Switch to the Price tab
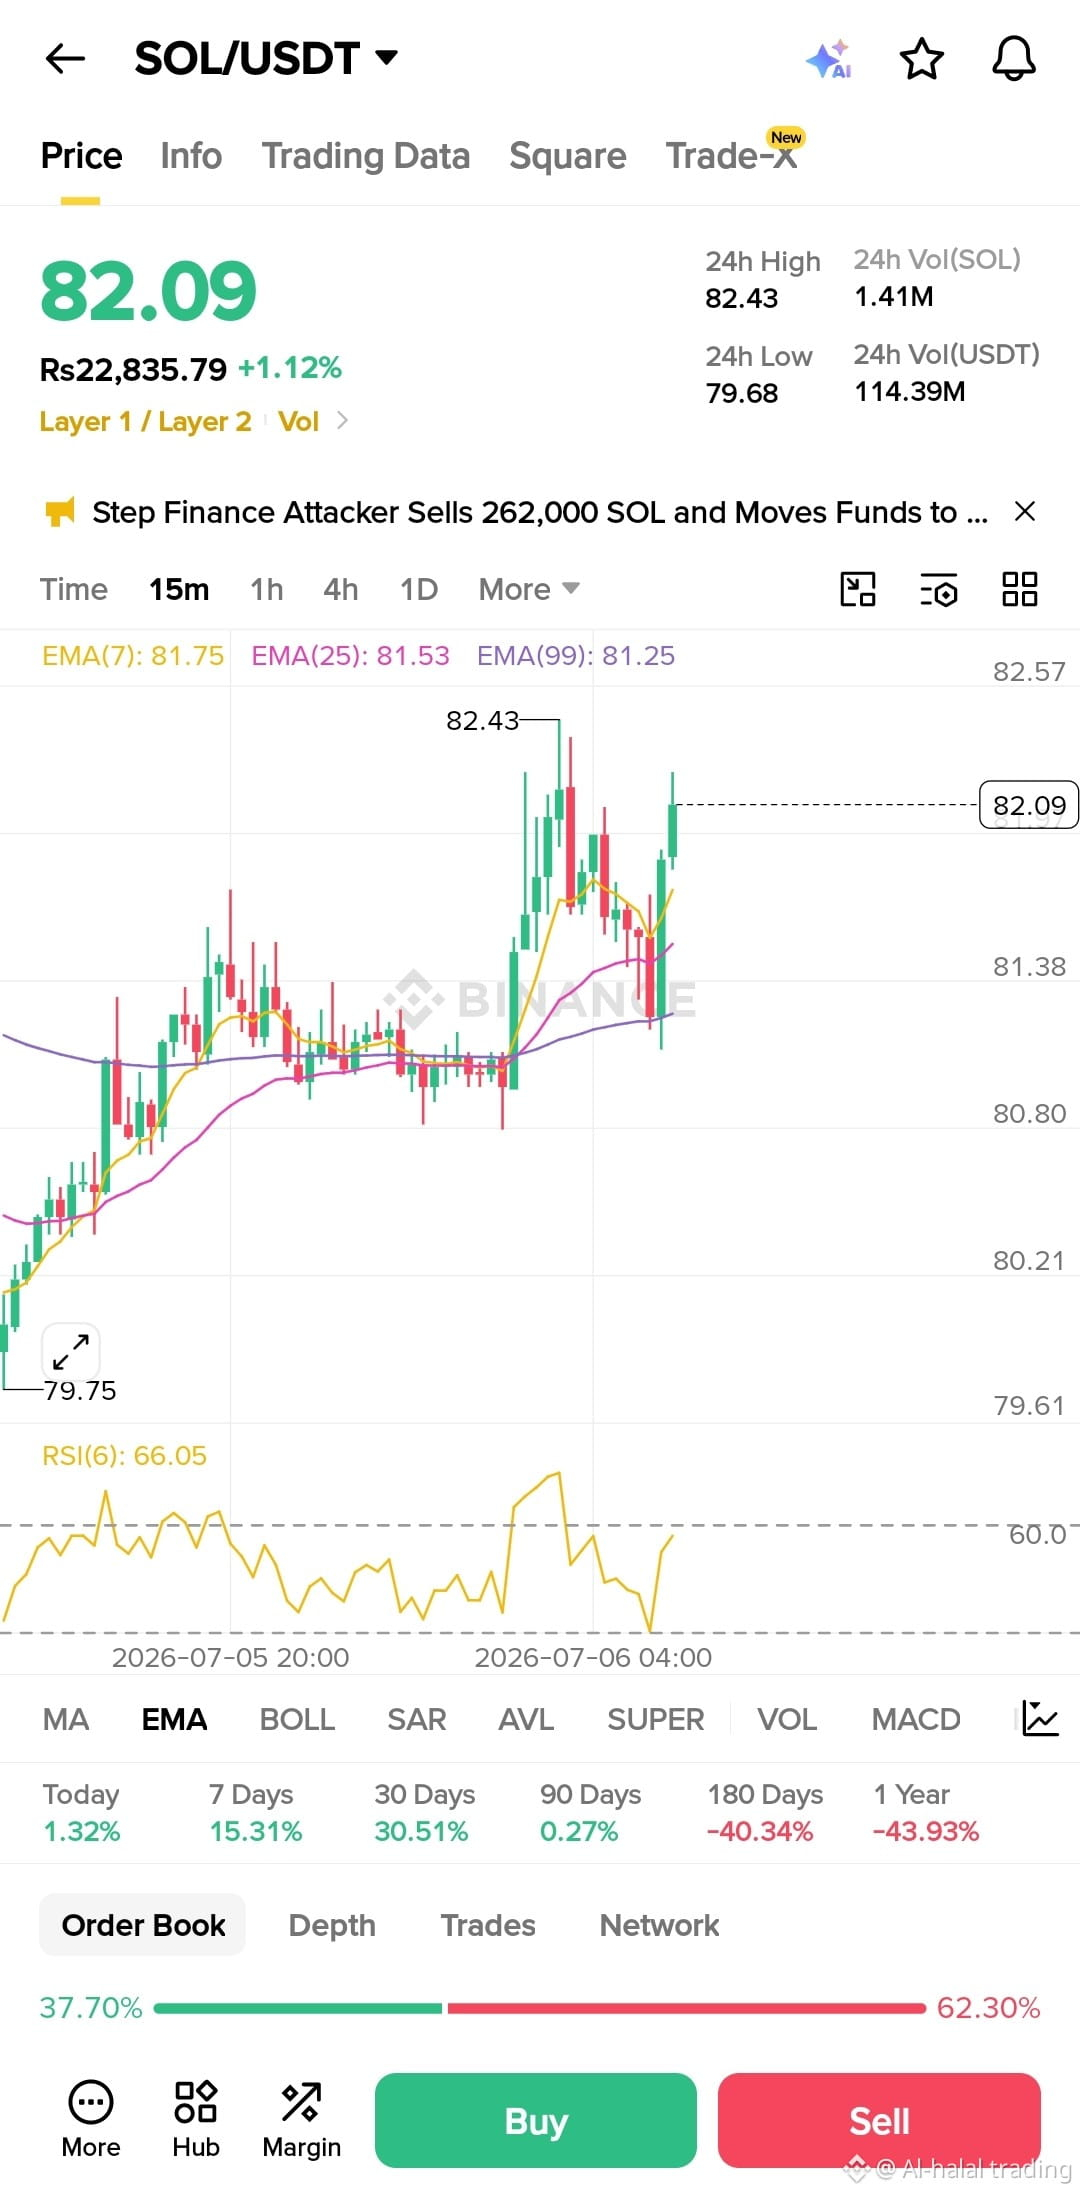Image resolution: width=1080 pixels, height=2194 pixels. click(81, 156)
